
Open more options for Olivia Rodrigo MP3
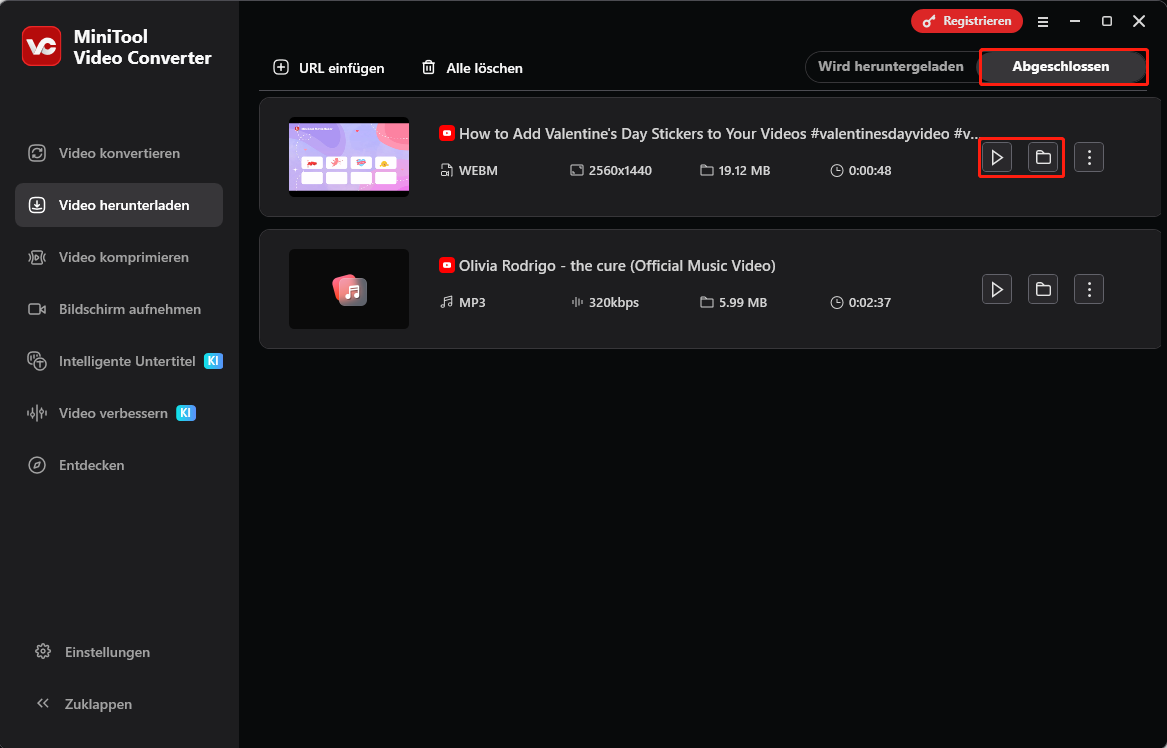pyautogui.click(x=1089, y=290)
